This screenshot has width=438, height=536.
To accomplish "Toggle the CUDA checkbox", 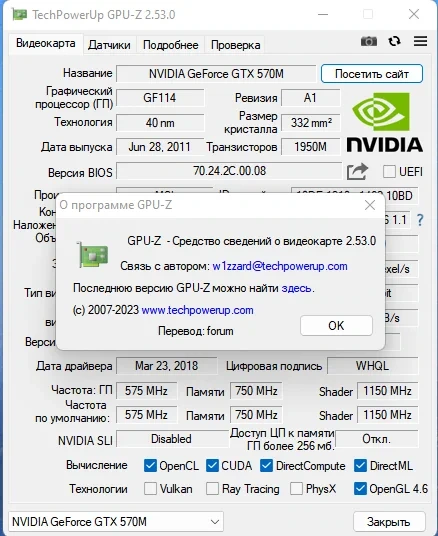I will 212,466.
